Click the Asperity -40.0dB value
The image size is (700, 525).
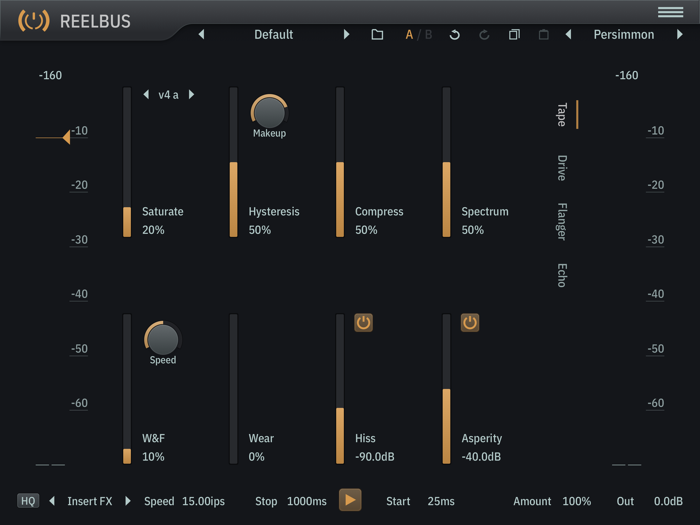[x=481, y=457]
